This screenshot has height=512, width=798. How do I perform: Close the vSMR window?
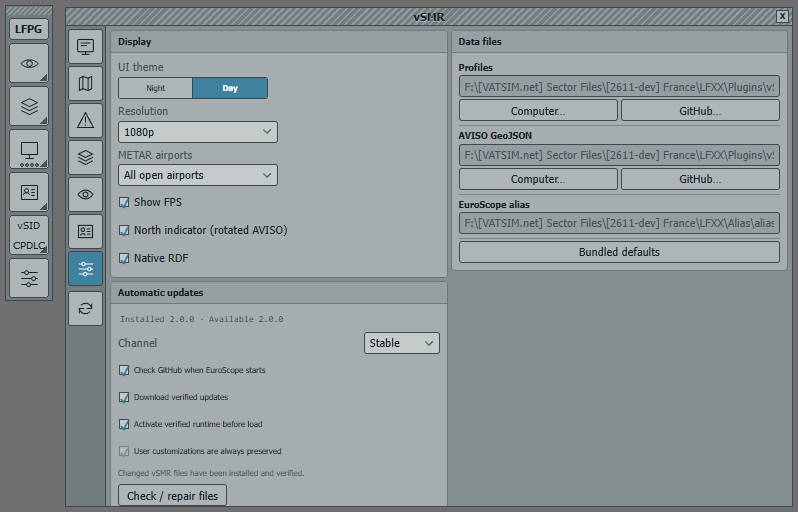point(782,16)
